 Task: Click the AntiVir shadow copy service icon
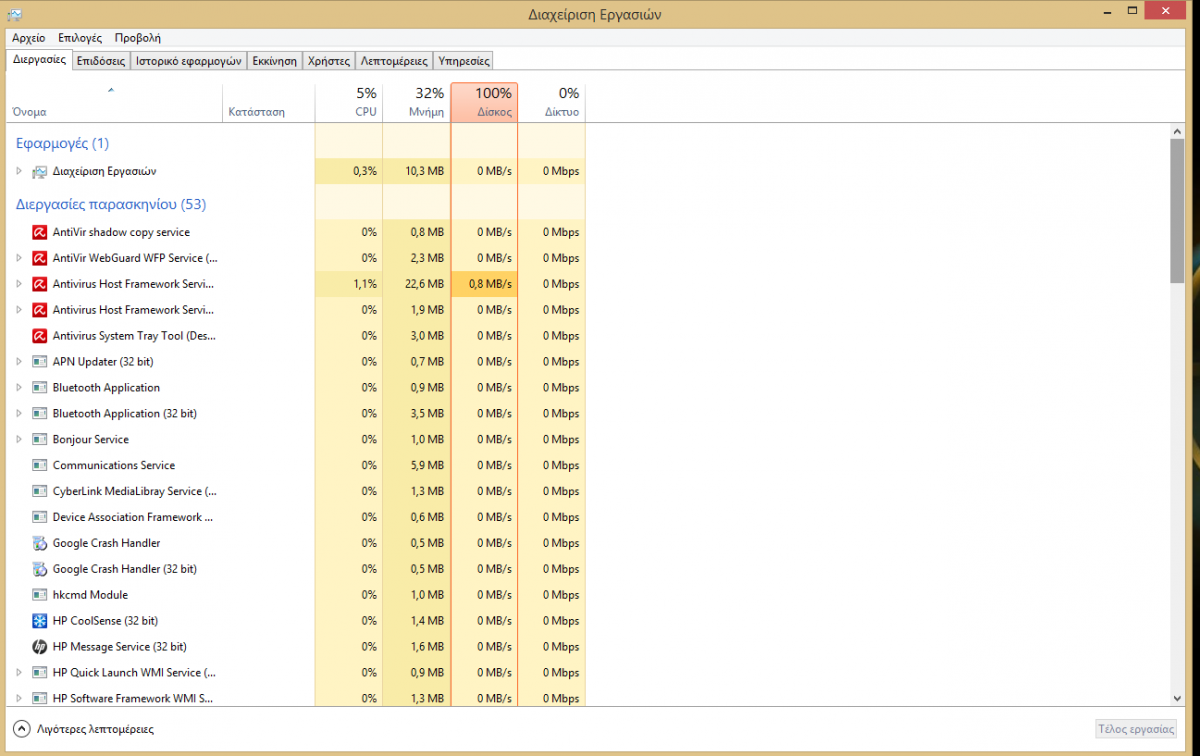(40, 232)
